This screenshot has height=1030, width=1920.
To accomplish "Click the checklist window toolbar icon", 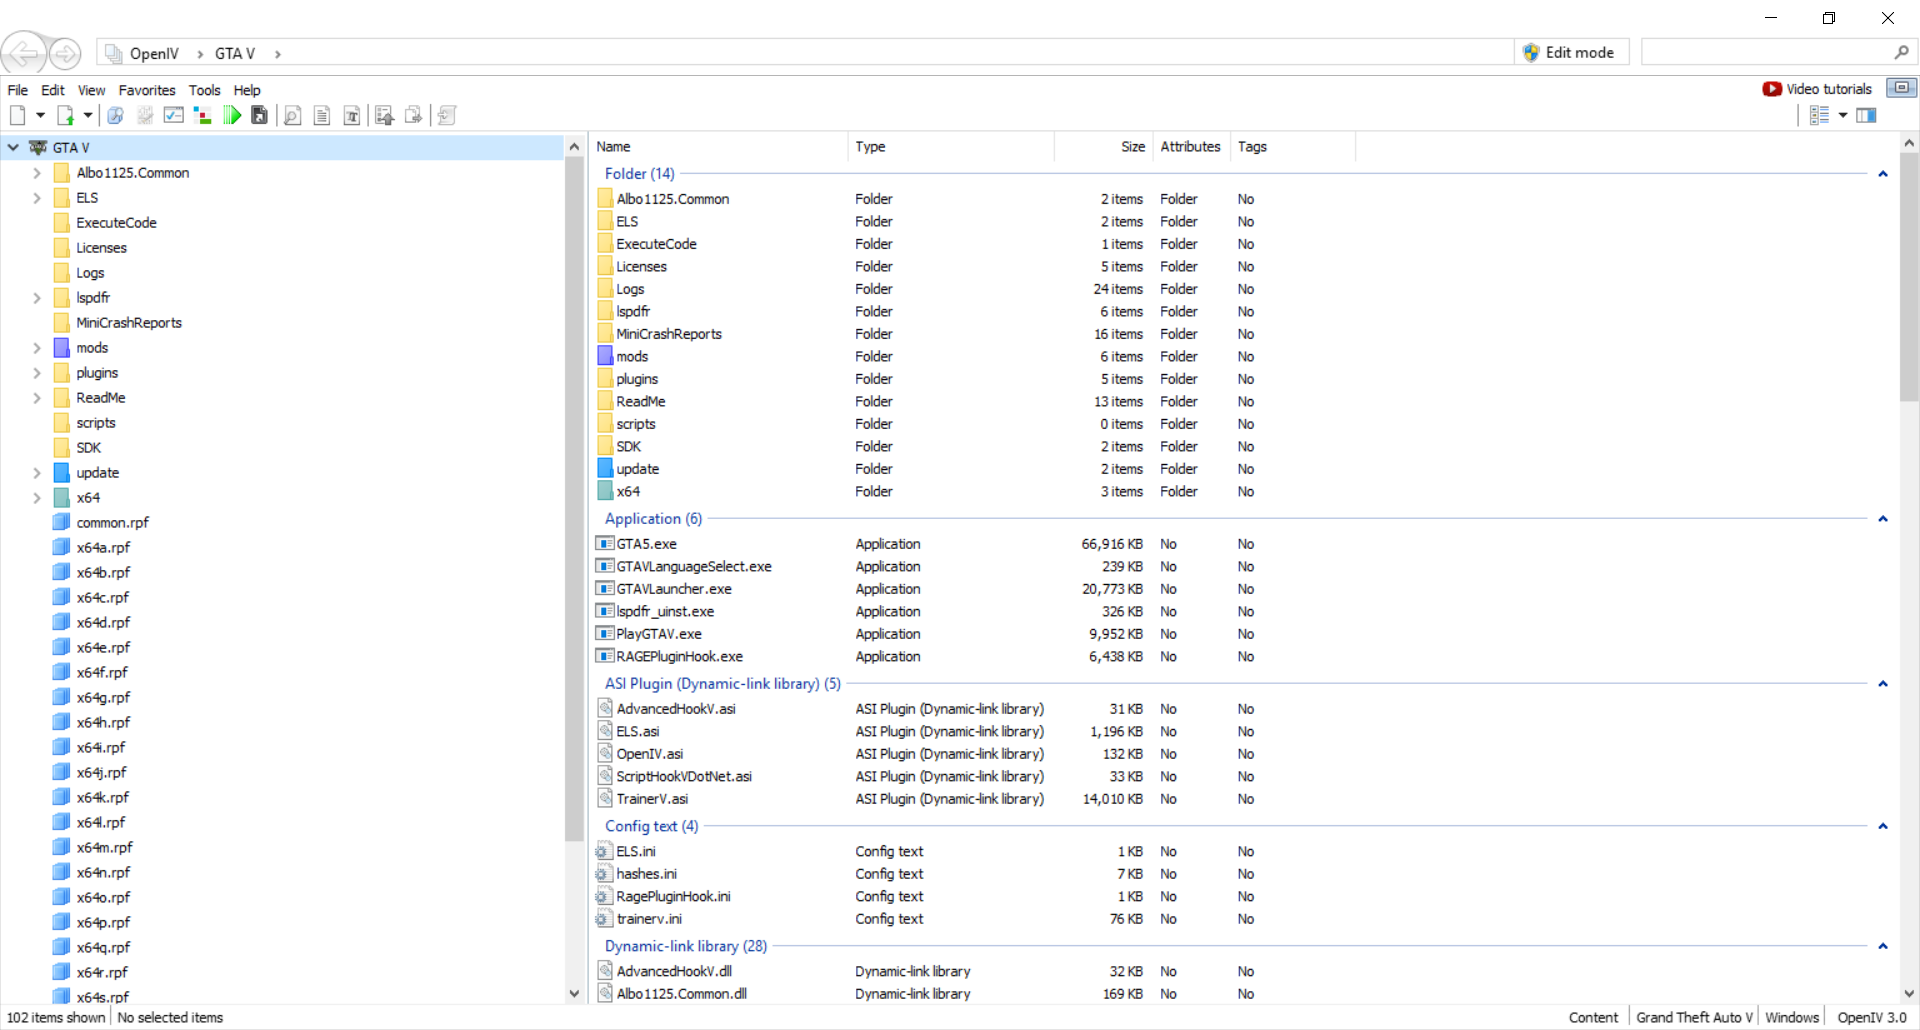I will click(174, 116).
